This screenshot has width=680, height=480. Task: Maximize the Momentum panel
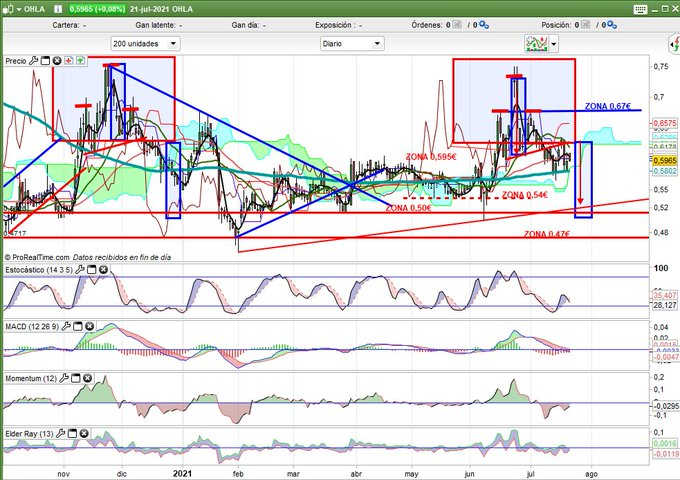[76, 378]
